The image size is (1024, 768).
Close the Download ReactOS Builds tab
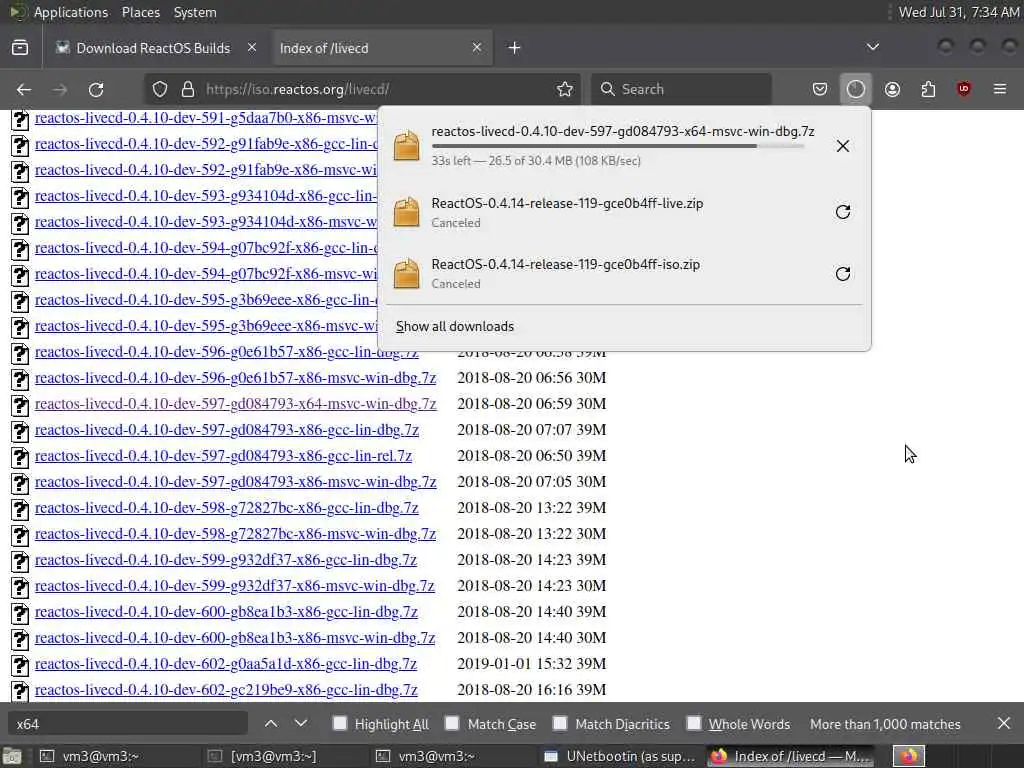point(251,48)
